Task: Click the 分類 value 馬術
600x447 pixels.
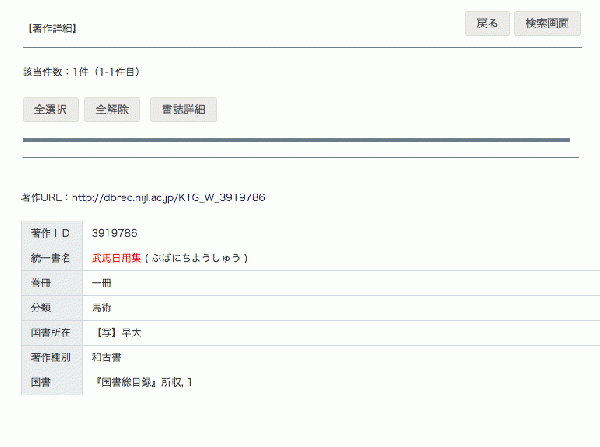Action: (101, 308)
